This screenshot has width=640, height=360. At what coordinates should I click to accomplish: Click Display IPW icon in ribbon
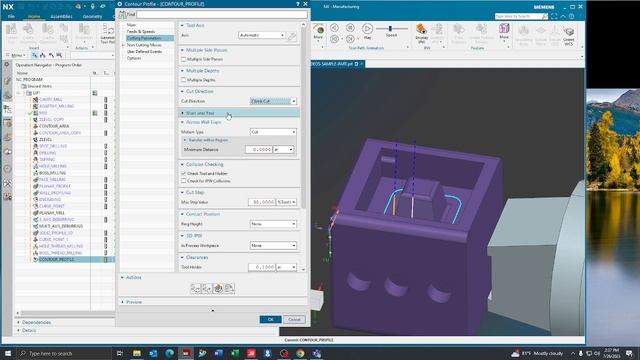[x=422, y=33]
